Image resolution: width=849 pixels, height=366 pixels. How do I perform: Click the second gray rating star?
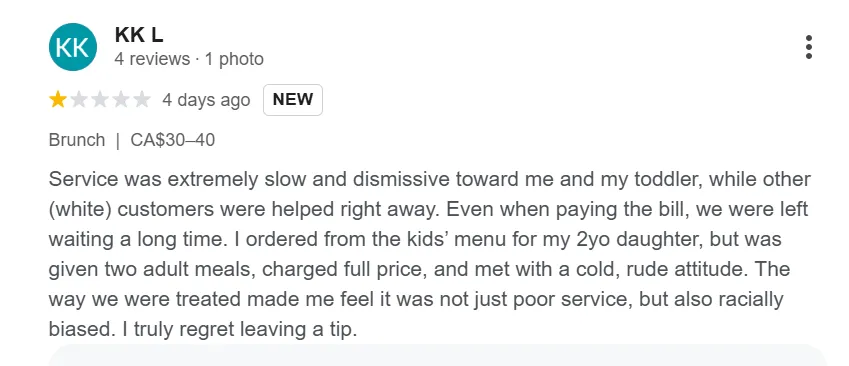click(x=79, y=100)
